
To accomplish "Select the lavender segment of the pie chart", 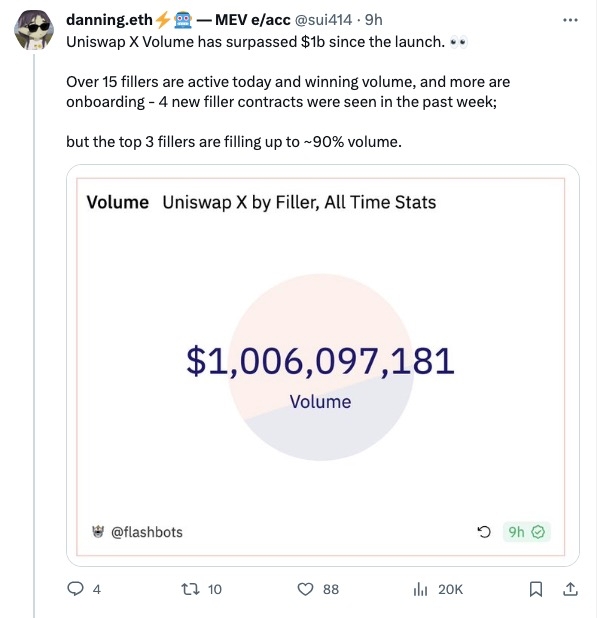I will pyautogui.click(x=330, y=440).
